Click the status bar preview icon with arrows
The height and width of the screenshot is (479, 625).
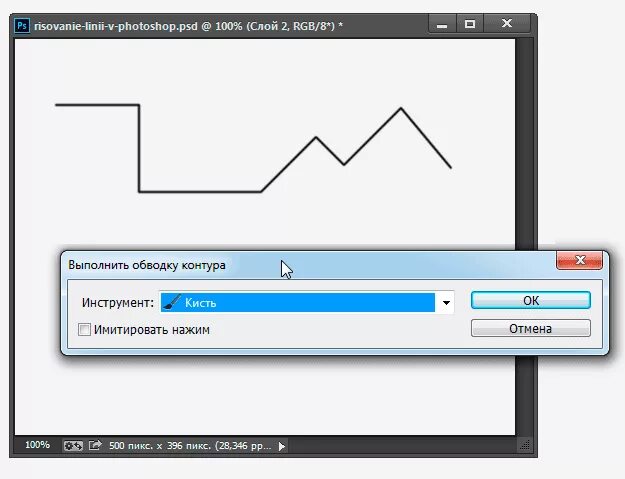point(73,446)
